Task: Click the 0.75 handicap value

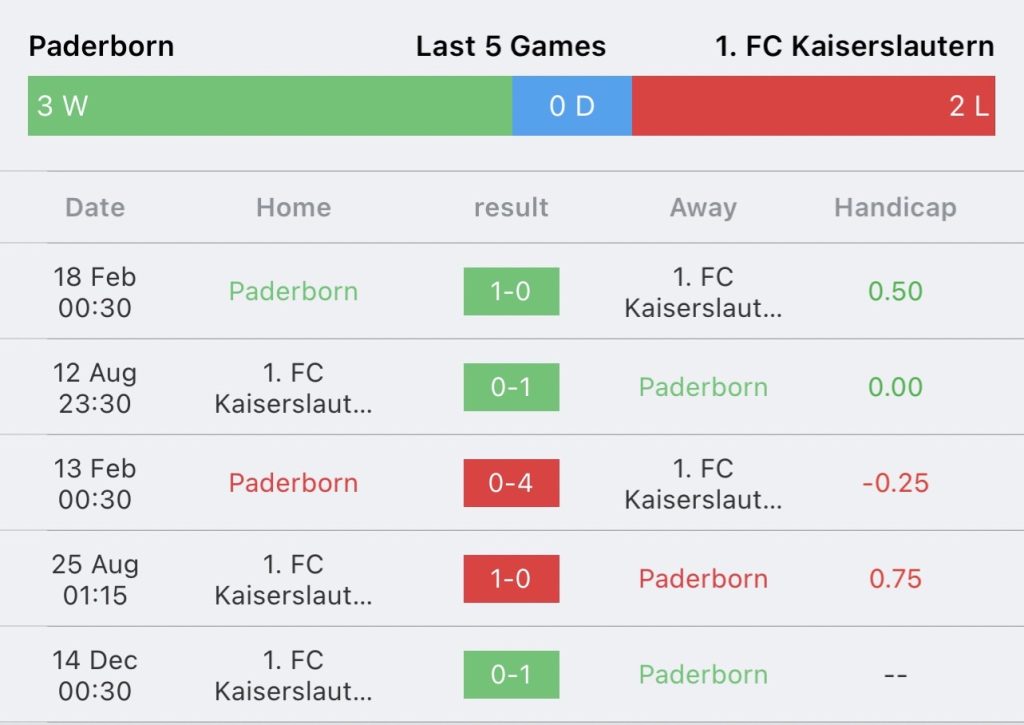Action: (895, 579)
